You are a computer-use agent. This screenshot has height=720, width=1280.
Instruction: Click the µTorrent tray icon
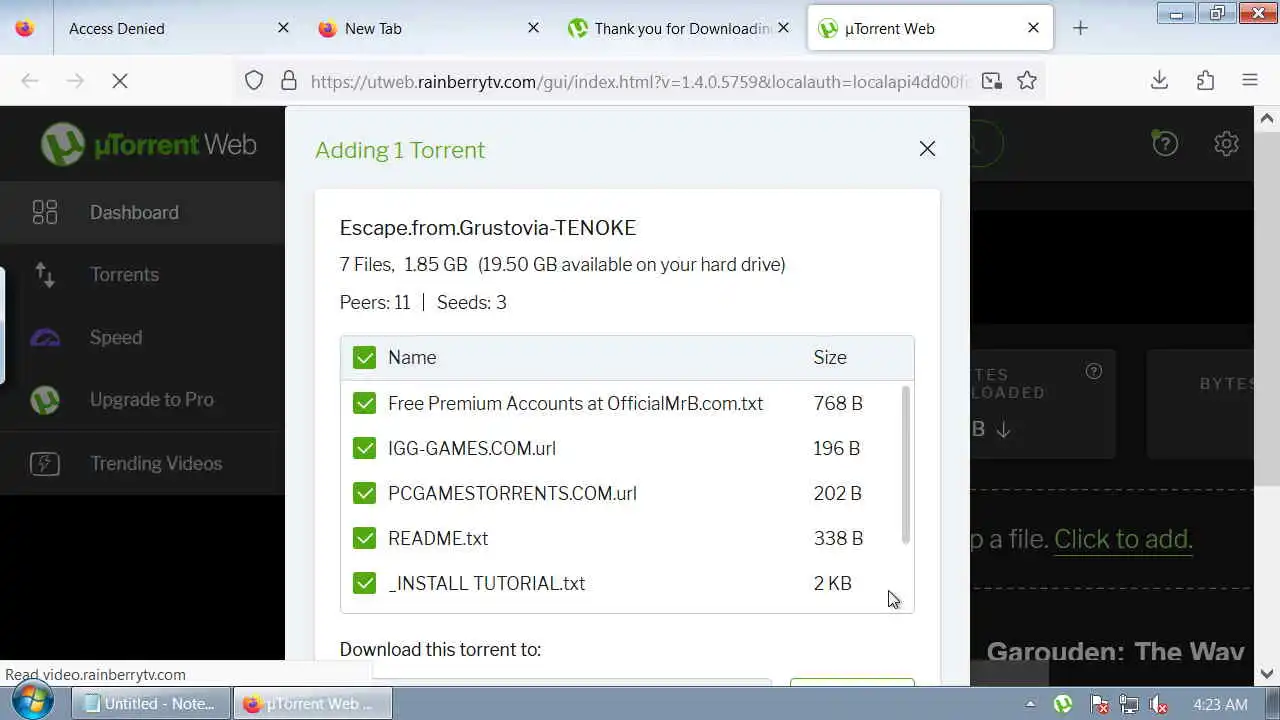click(x=1063, y=704)
